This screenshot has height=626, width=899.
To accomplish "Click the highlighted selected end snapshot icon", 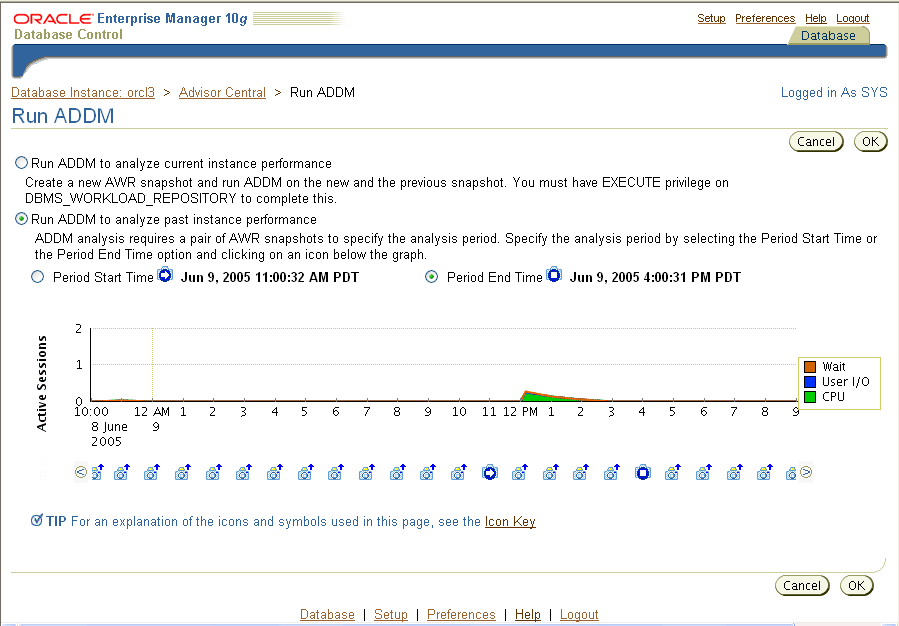I will point(643,471).
